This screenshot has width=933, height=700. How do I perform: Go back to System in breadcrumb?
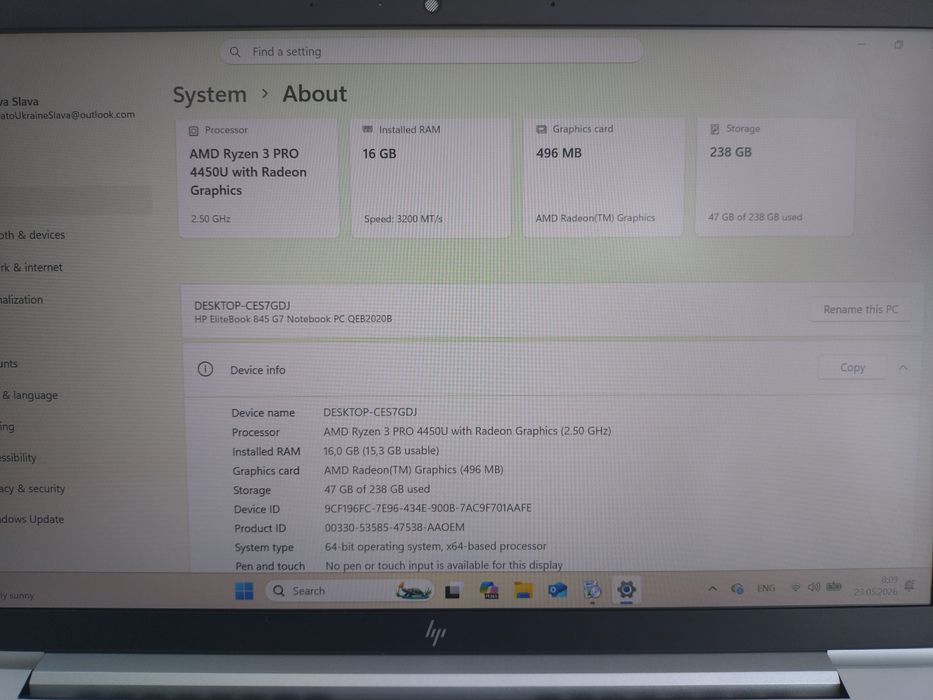tap(209, 95)
